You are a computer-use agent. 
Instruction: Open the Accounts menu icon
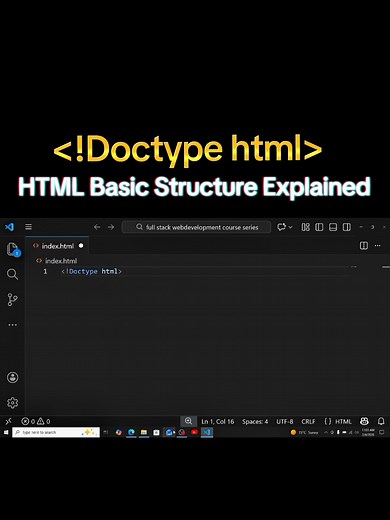click(x=13, y=377)
